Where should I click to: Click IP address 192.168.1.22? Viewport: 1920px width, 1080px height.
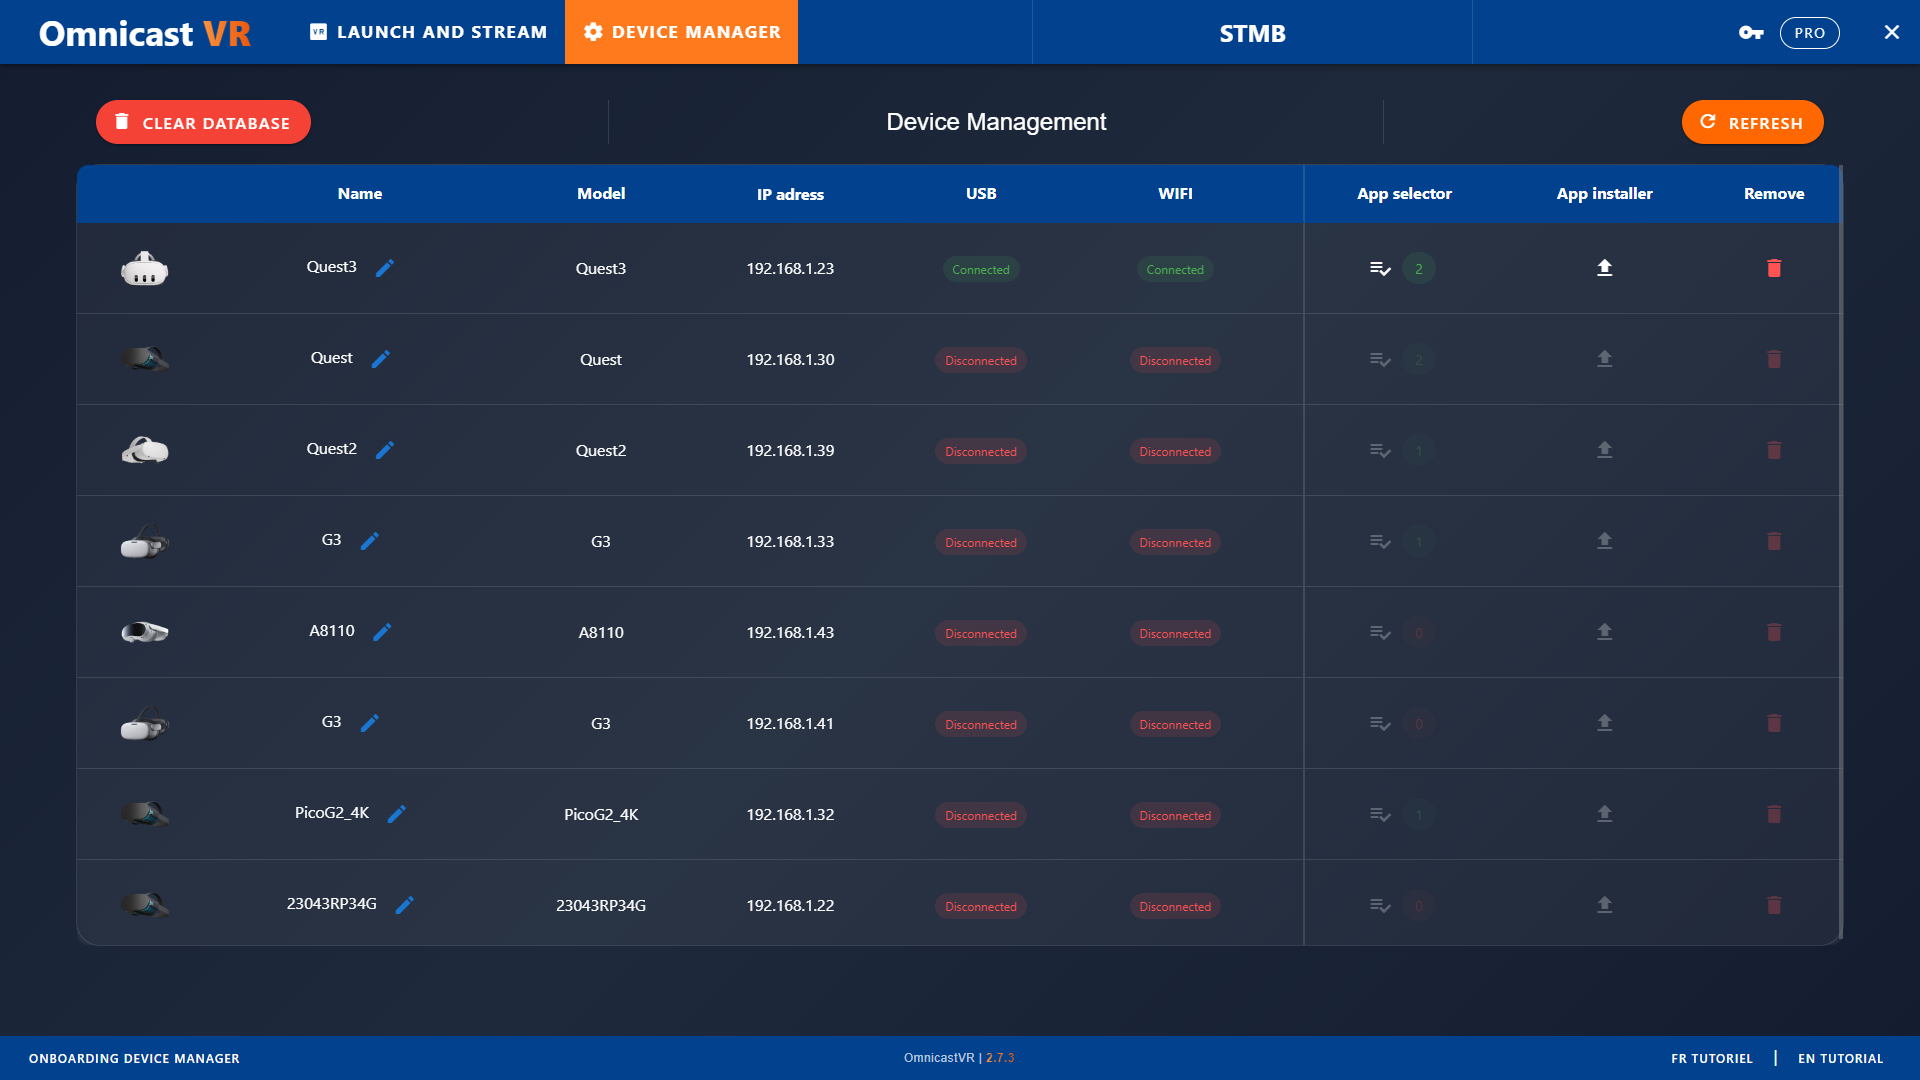point(790,906)
